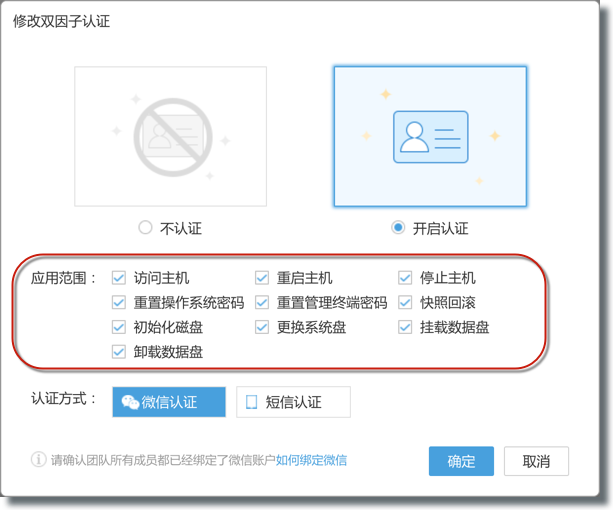Disable the 挂载数据盘 checkbox
The image size is (613, 510).
click(405, 327)
